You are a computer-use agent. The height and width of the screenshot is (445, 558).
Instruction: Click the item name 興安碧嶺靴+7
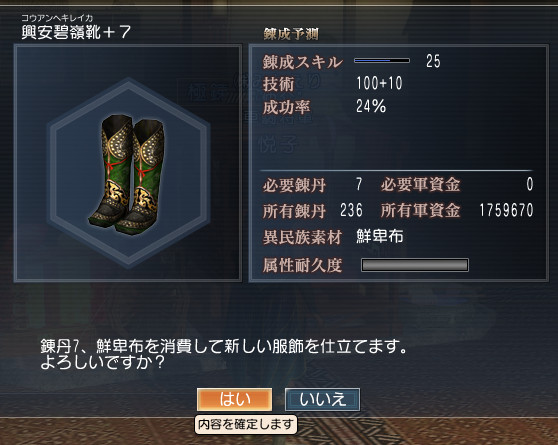point(76,32)
